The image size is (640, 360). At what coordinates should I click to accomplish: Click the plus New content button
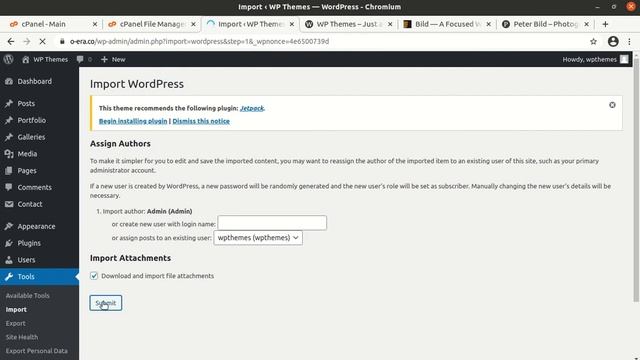113,59
